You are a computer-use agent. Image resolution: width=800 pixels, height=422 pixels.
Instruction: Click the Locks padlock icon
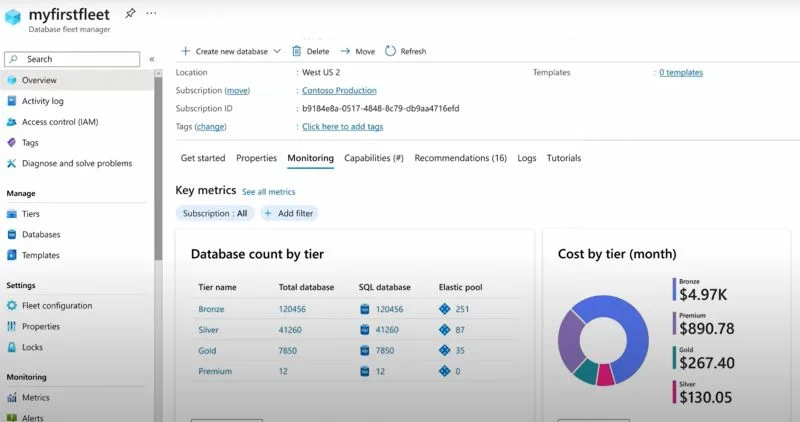(12, 347)
